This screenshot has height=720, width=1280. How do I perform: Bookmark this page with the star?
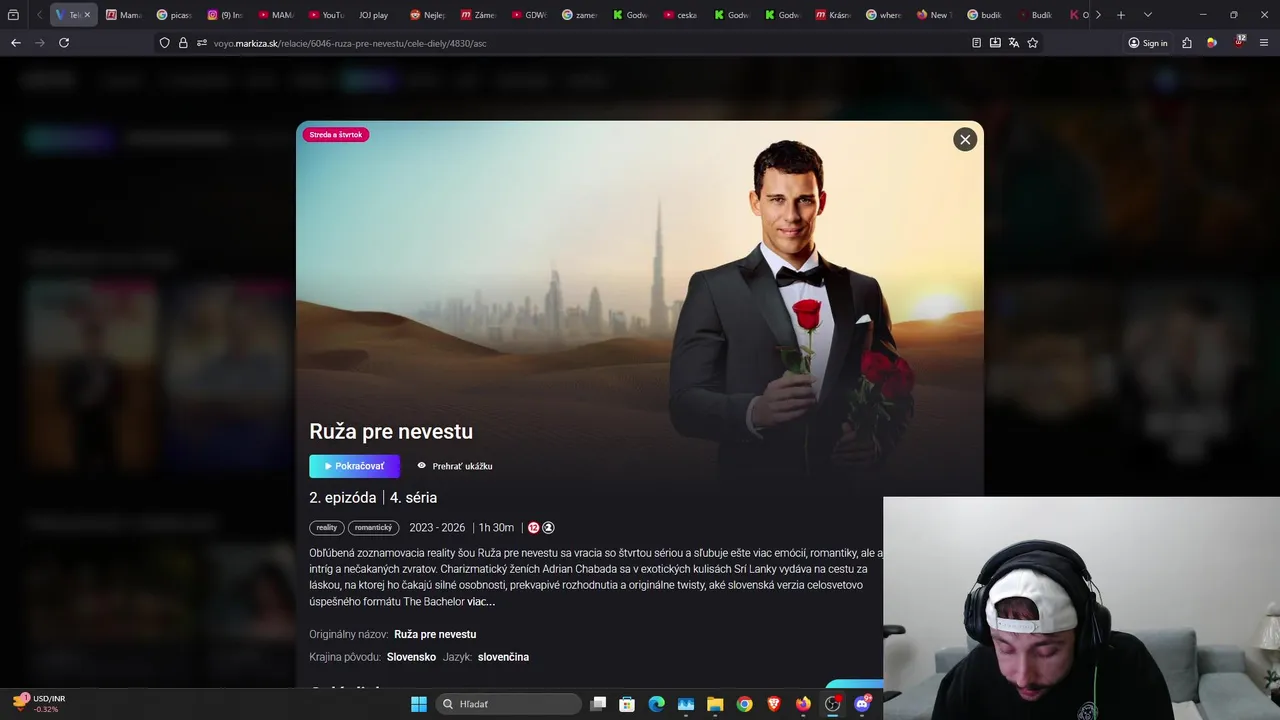point(1033,43)
